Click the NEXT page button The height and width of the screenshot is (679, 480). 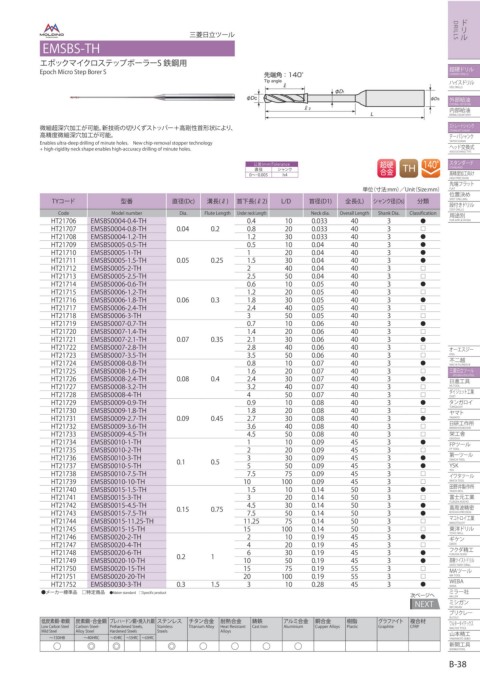(425, 604)
